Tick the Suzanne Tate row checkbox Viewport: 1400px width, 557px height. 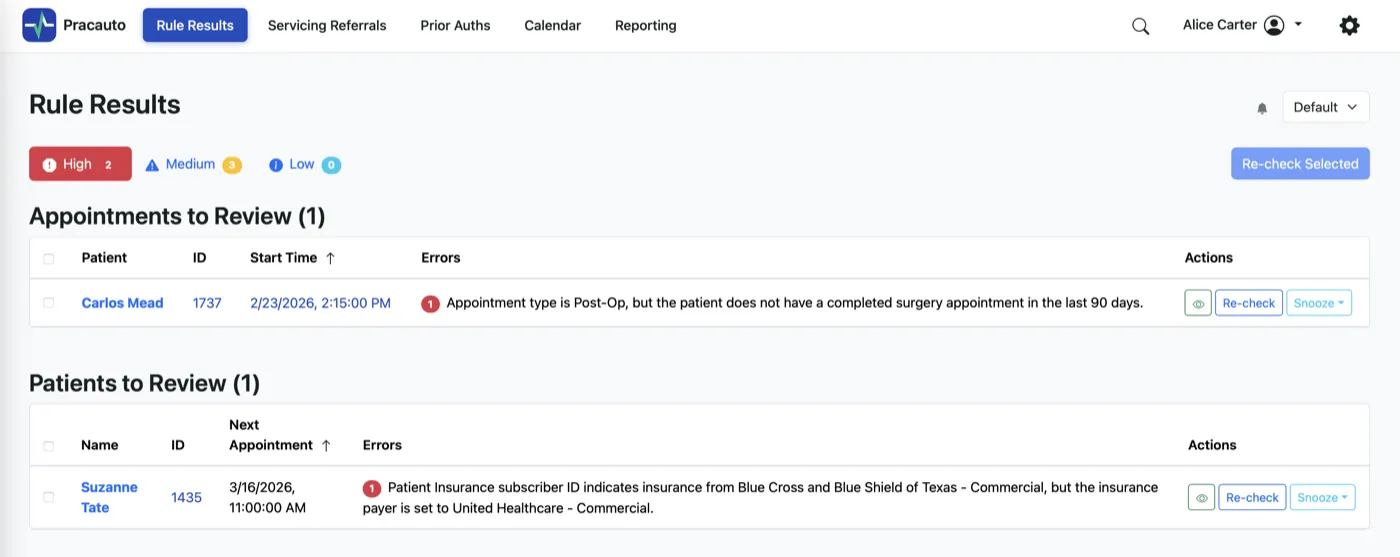(49, 497)
